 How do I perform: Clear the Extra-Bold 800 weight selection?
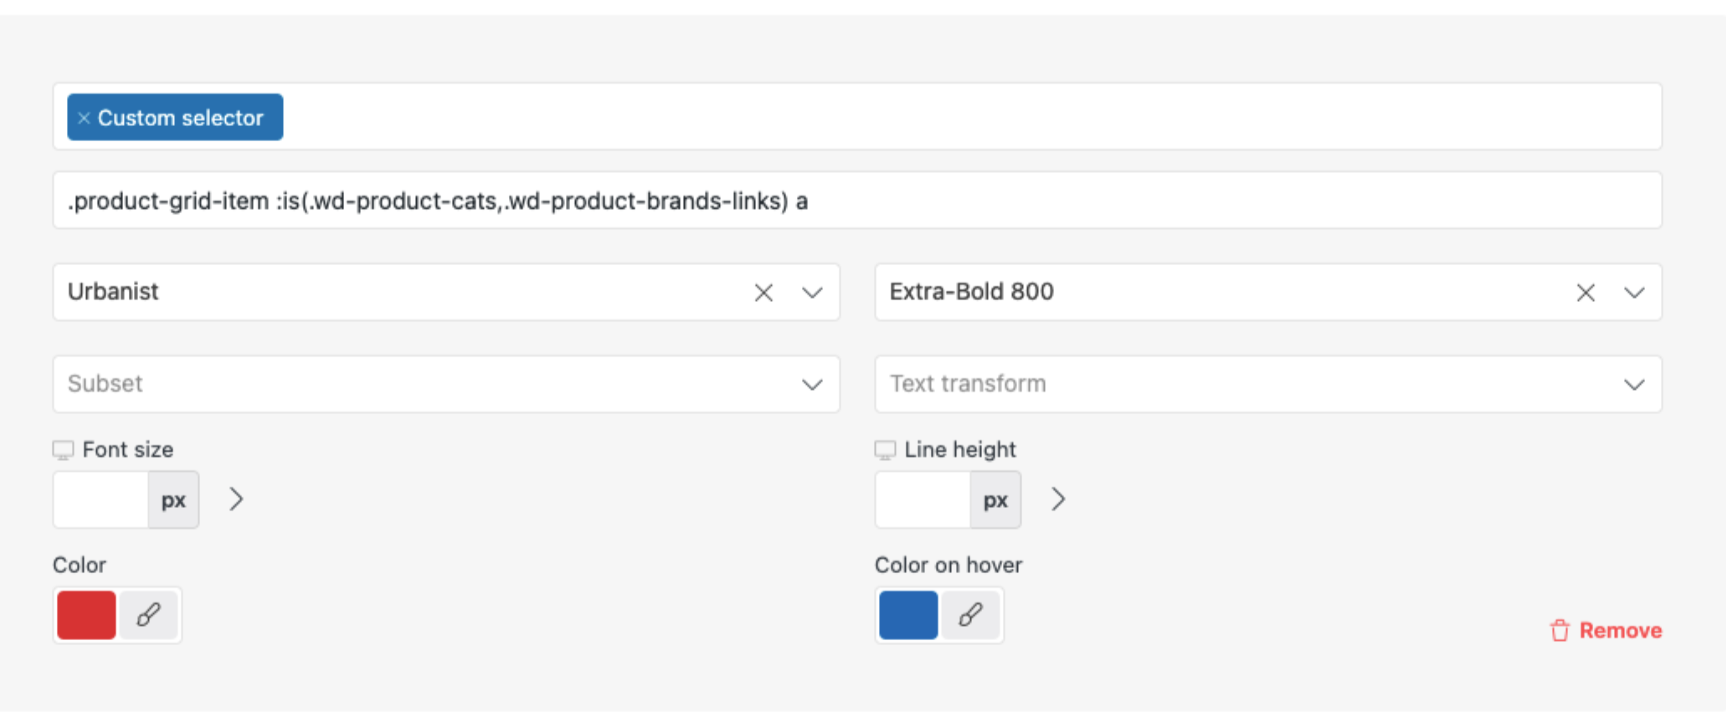(x=1585, y=293)
